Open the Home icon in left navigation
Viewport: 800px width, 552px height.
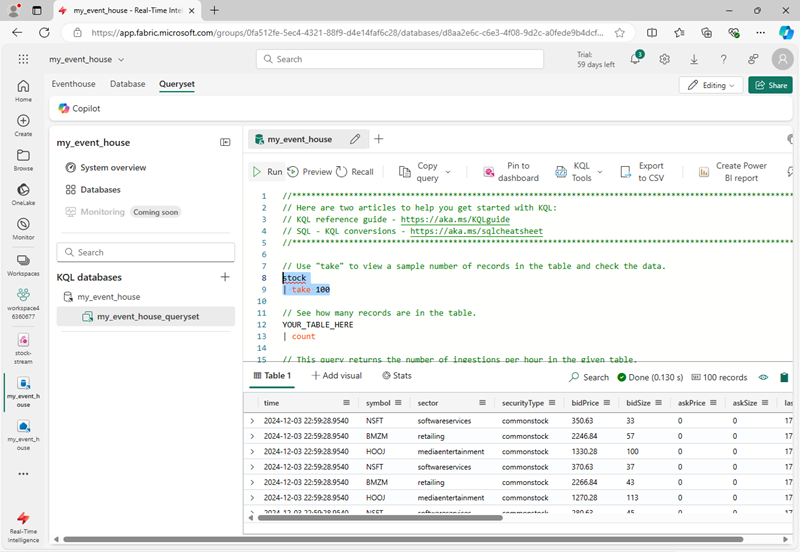(23, 91)
